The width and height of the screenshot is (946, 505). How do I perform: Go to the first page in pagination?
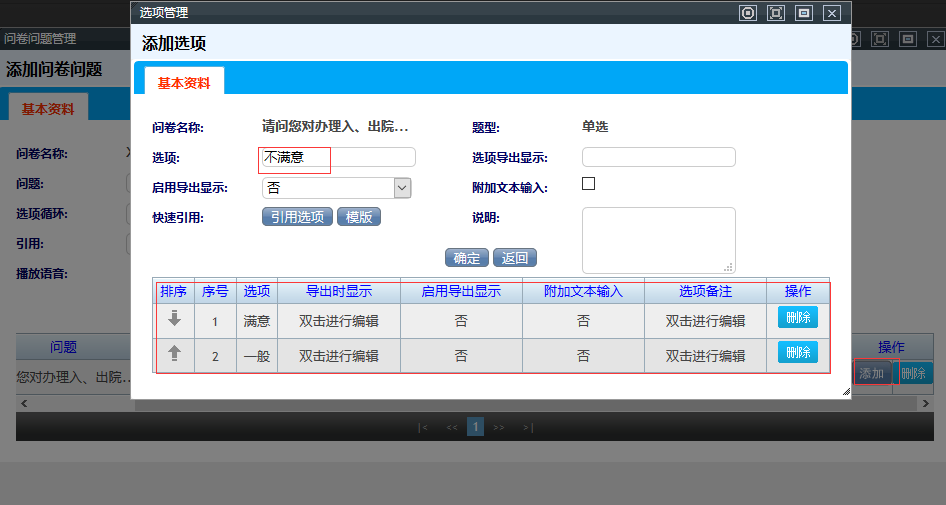pos(424,427)
